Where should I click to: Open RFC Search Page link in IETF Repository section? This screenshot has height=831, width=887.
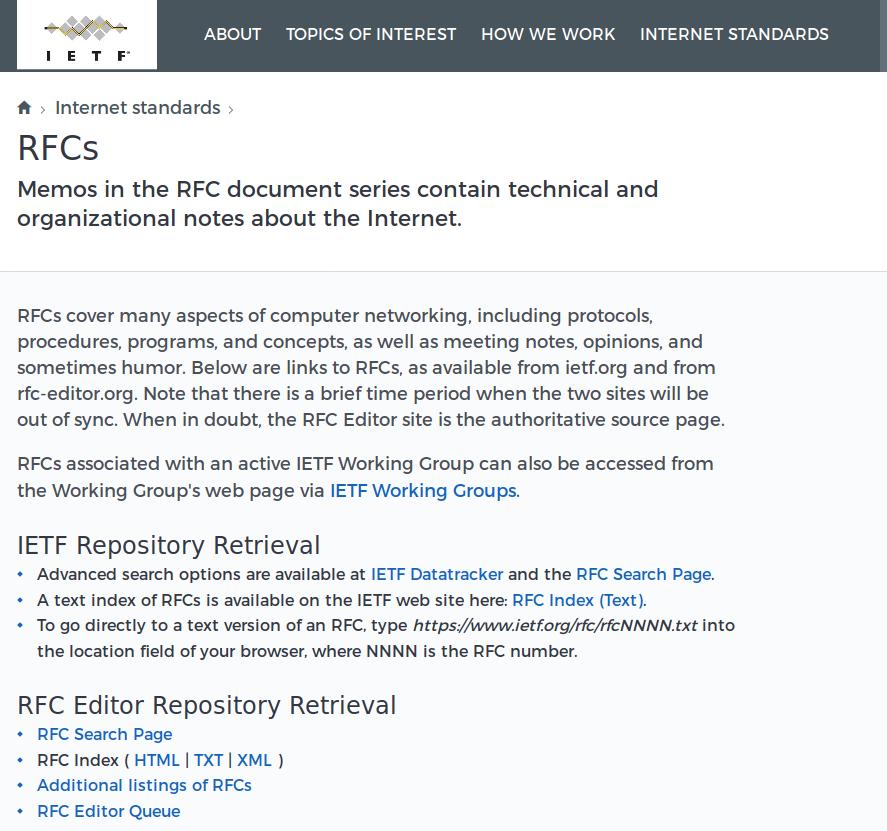(644, 574)
